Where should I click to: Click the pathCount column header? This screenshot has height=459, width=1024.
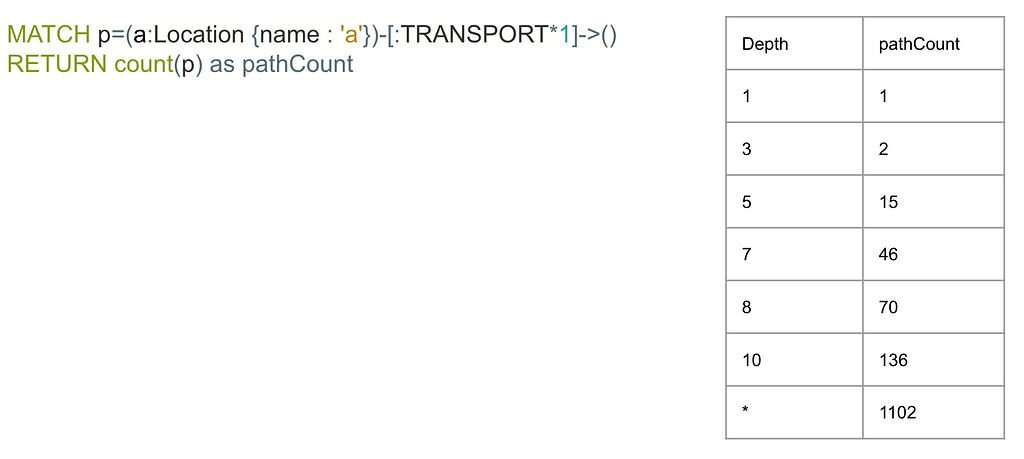point(933,43)
